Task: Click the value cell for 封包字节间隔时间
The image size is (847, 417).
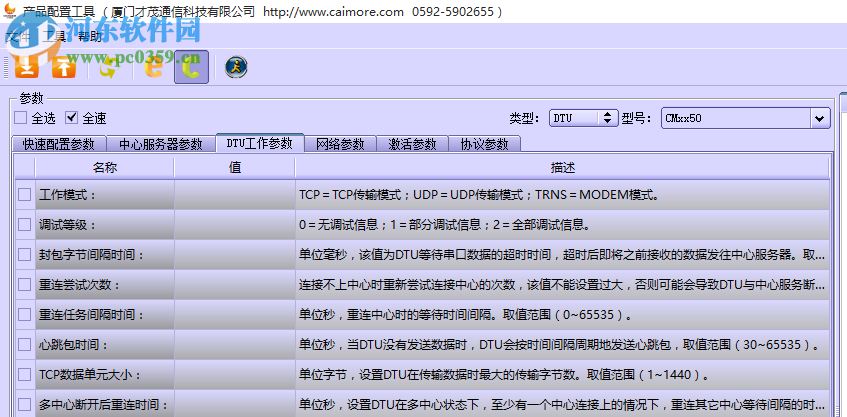Action: point(235,254)
